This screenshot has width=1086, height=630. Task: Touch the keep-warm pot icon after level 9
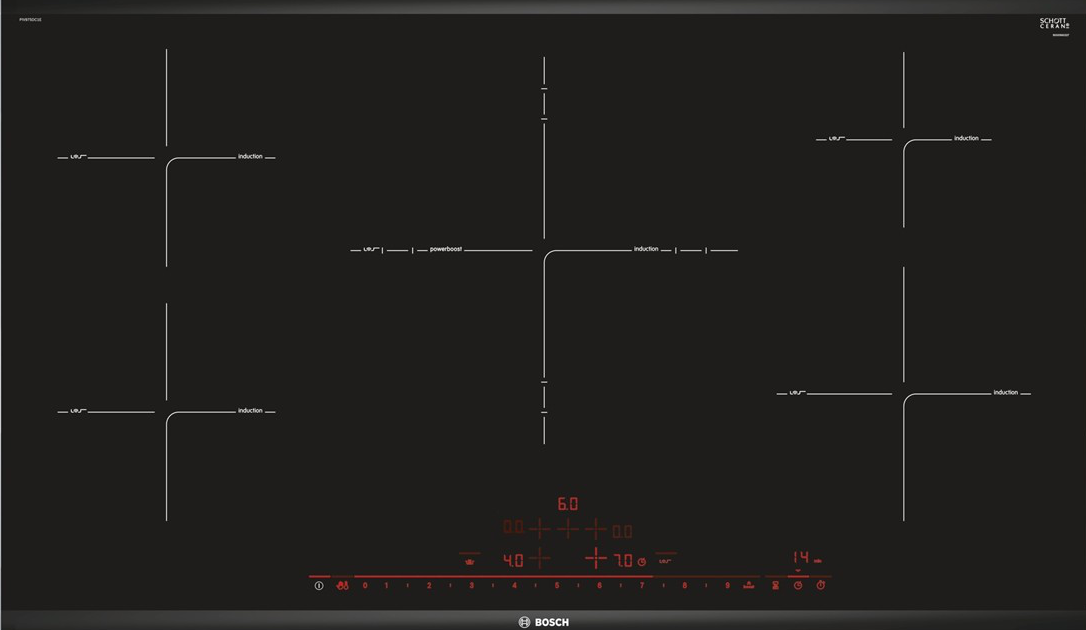[748, 586]
